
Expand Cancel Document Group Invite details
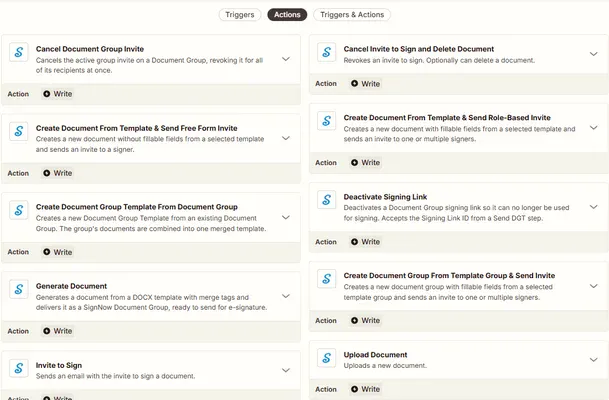(x=286, y=59)
